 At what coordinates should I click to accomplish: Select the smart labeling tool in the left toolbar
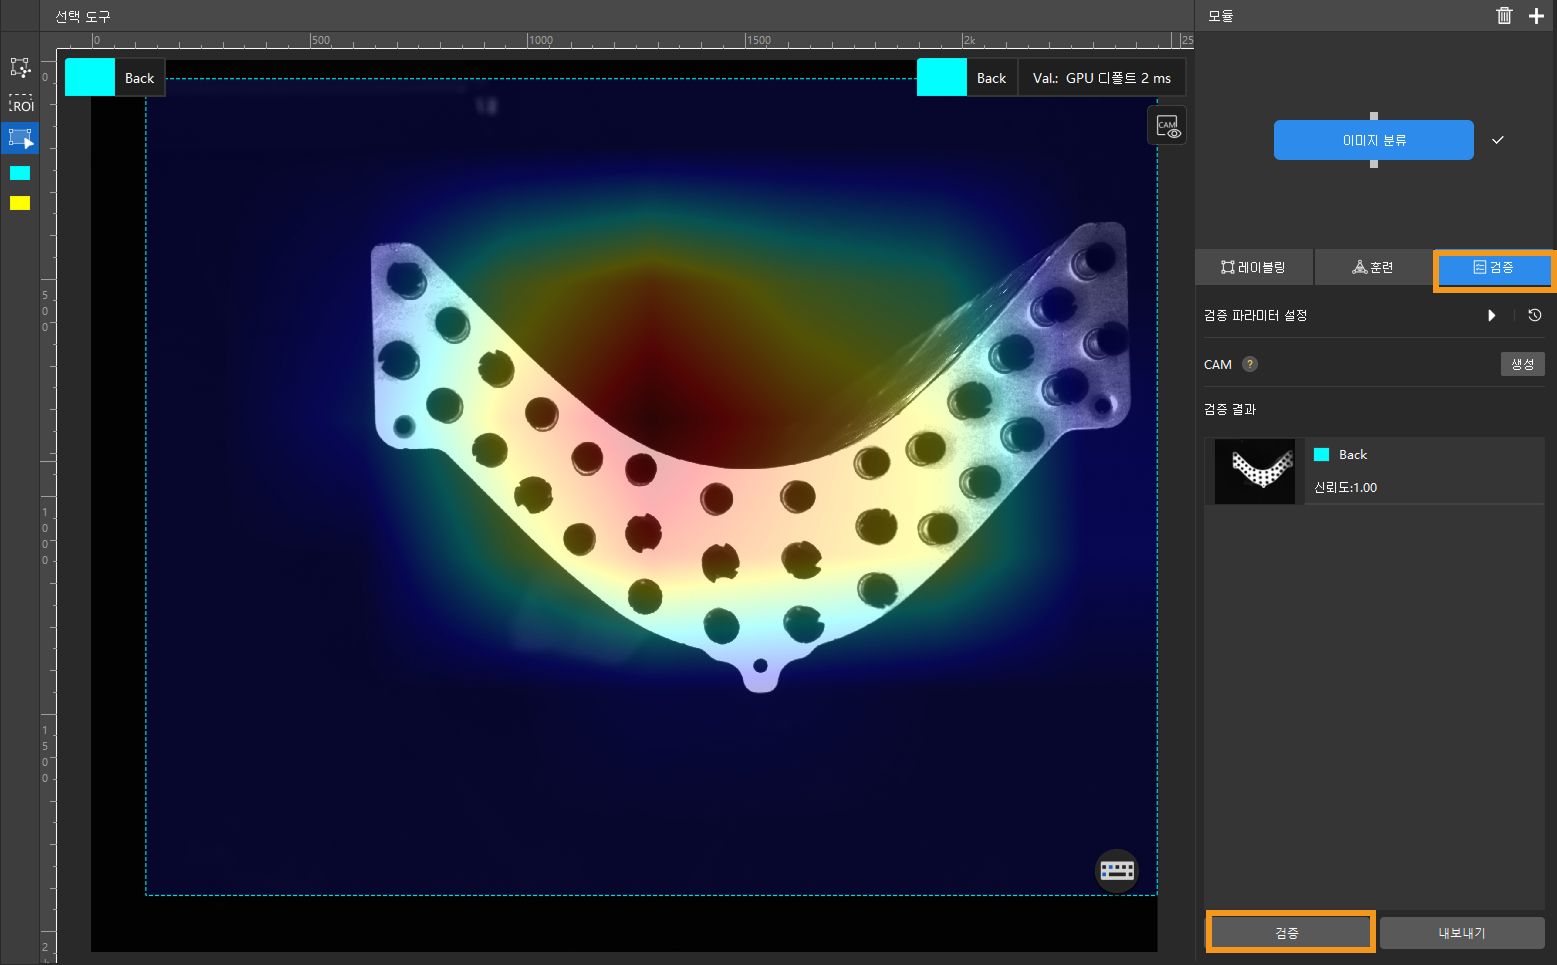tap(20, 68)
